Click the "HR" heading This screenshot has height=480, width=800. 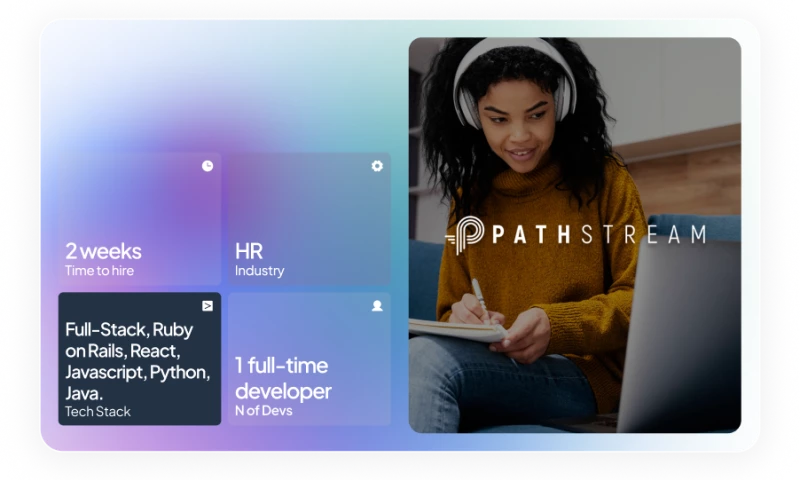[x=249, y=251]
